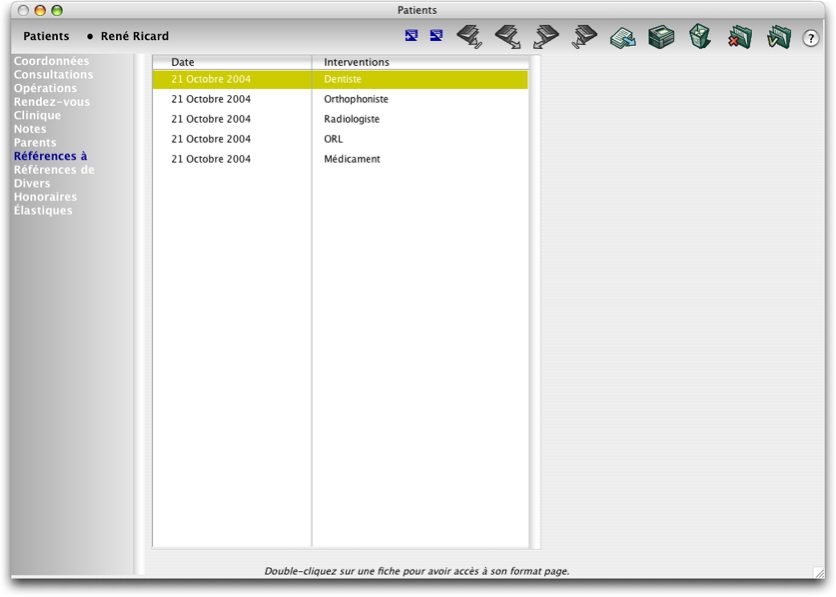Select the Radiologiste intervention row
The width and height of the screenshot is (836, 597).
coord(340,119)
